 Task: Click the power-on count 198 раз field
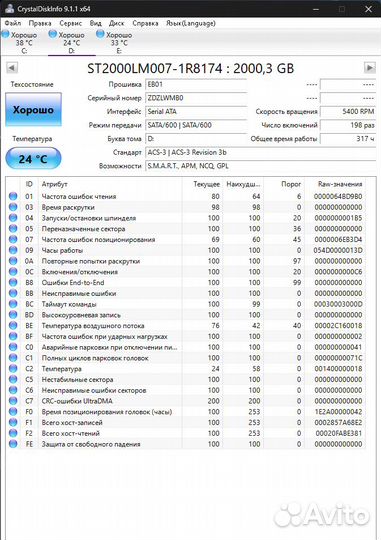click(348, 125)
